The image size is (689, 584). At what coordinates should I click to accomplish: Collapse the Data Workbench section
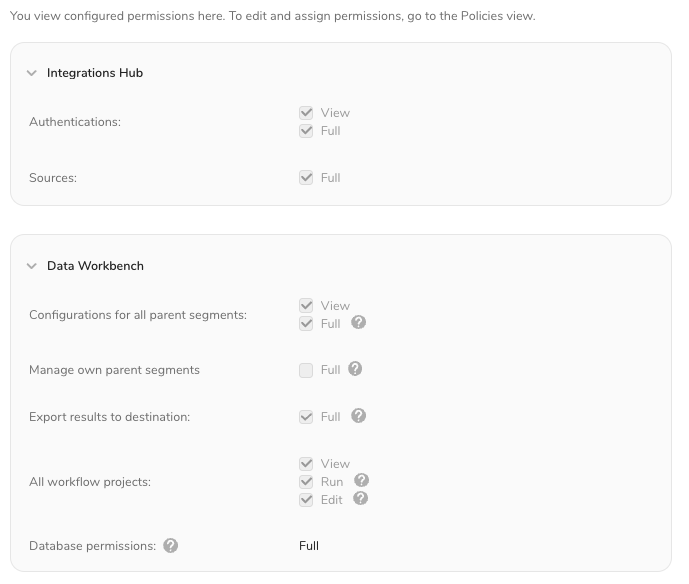32,266
